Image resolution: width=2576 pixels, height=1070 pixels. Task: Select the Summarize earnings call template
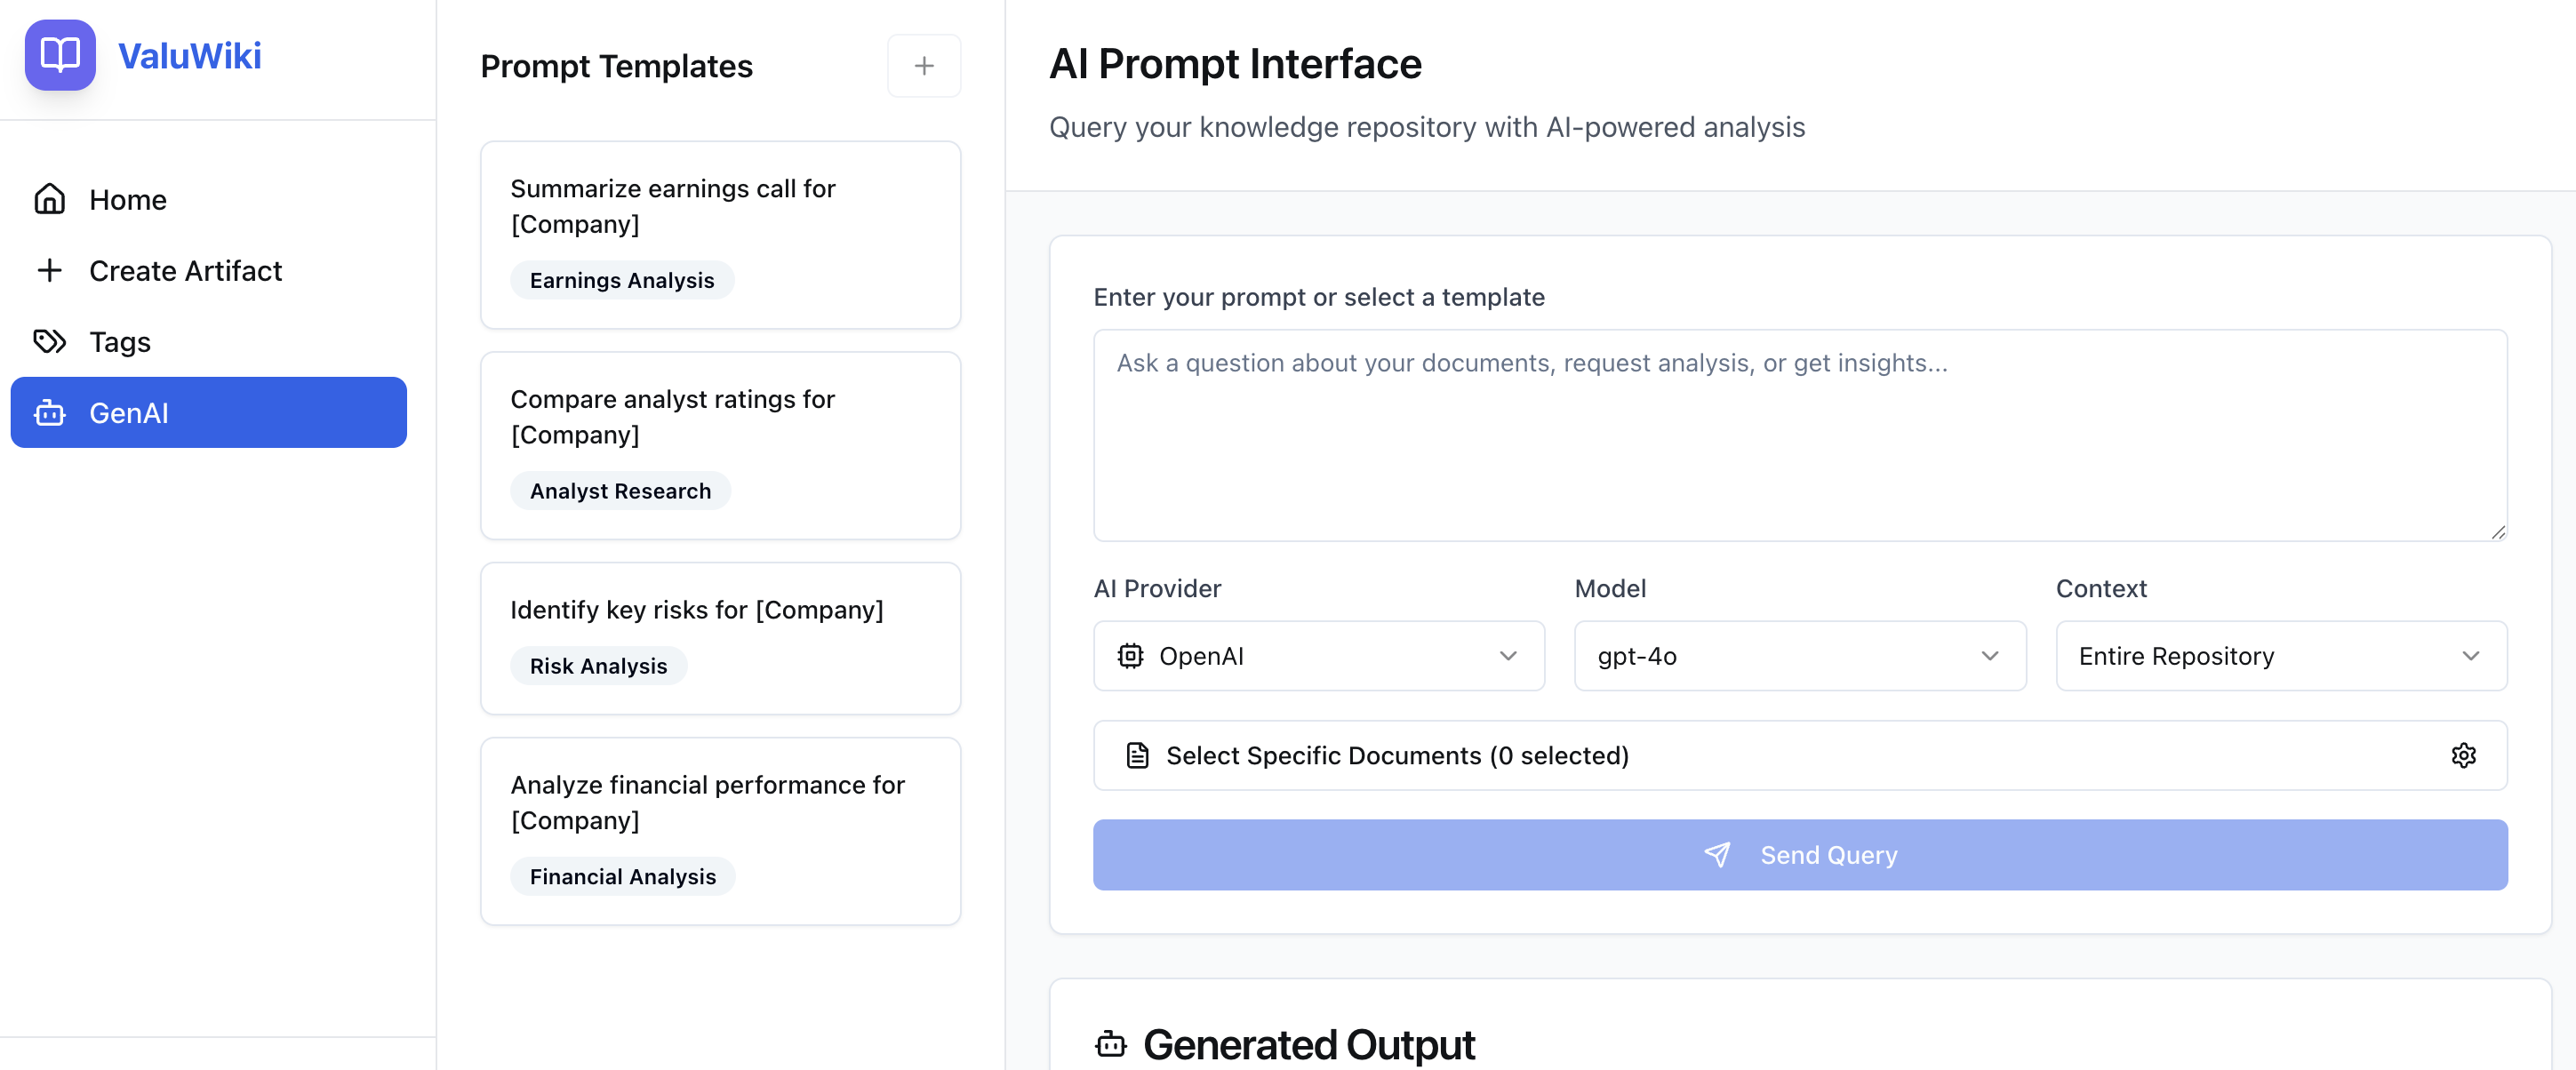click(x=720, y=235)
